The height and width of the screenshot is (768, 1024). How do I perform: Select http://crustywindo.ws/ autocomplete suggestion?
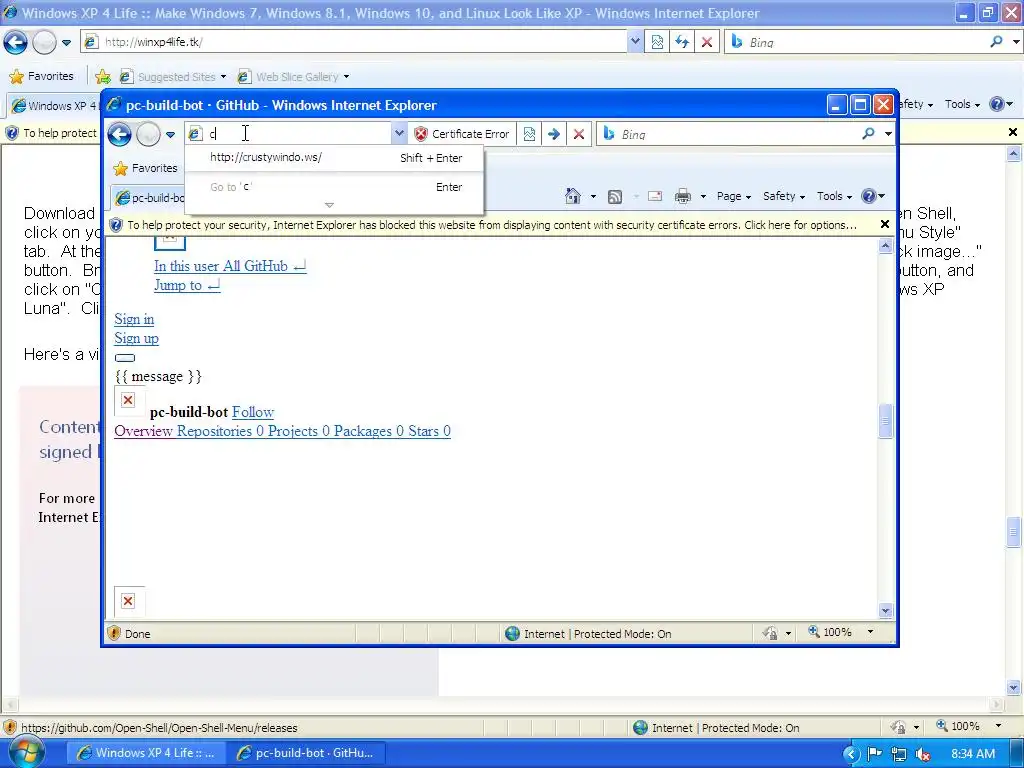334,157
